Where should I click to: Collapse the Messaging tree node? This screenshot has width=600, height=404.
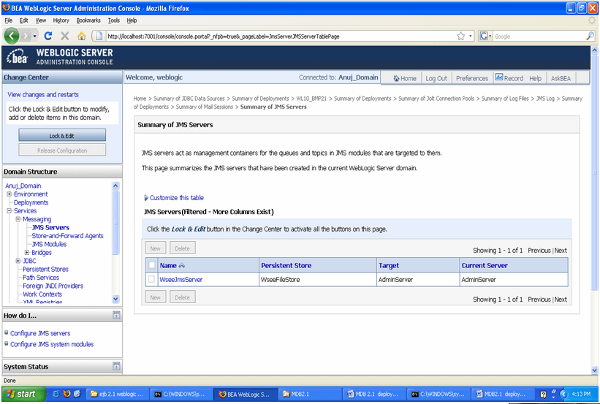[18, 219]
